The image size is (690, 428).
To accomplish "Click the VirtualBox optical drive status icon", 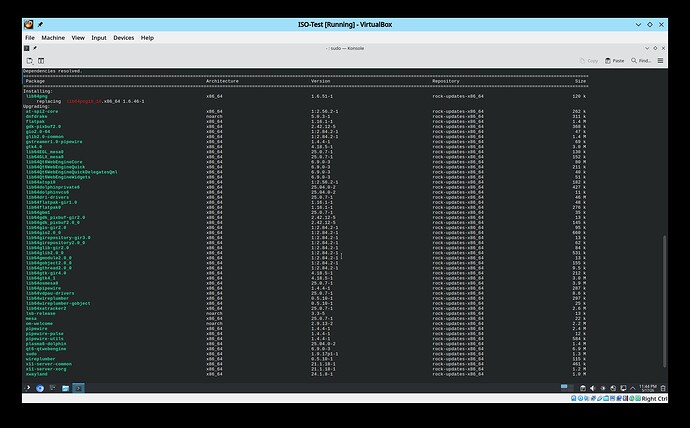I will [x=580, y=399].
